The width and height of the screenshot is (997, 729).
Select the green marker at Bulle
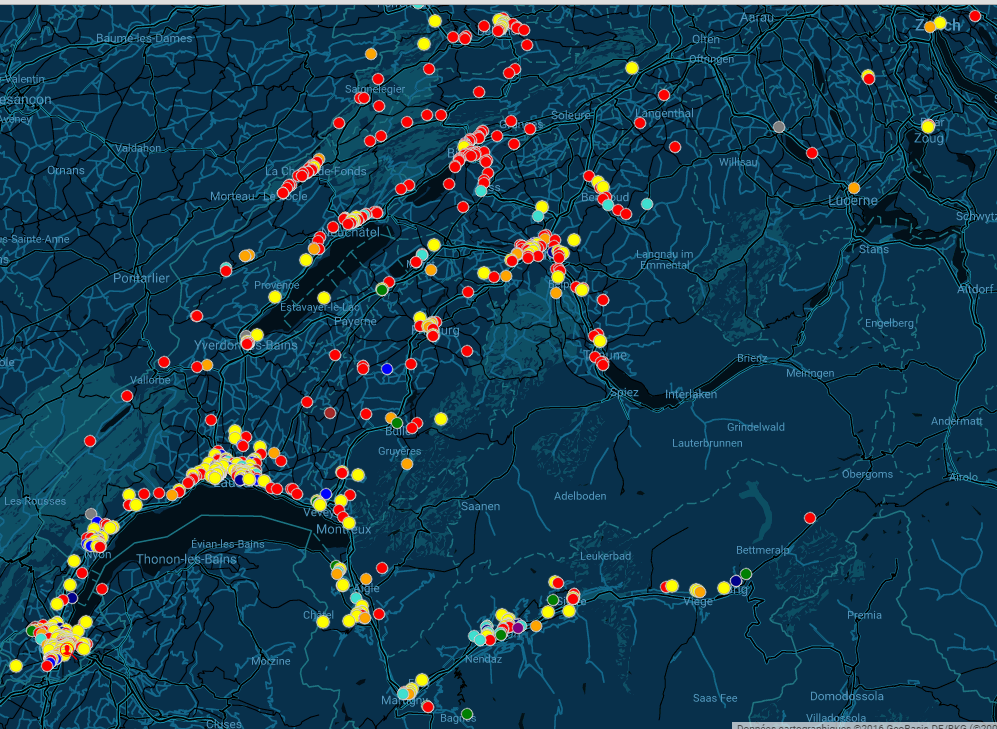tap(396, 422)
